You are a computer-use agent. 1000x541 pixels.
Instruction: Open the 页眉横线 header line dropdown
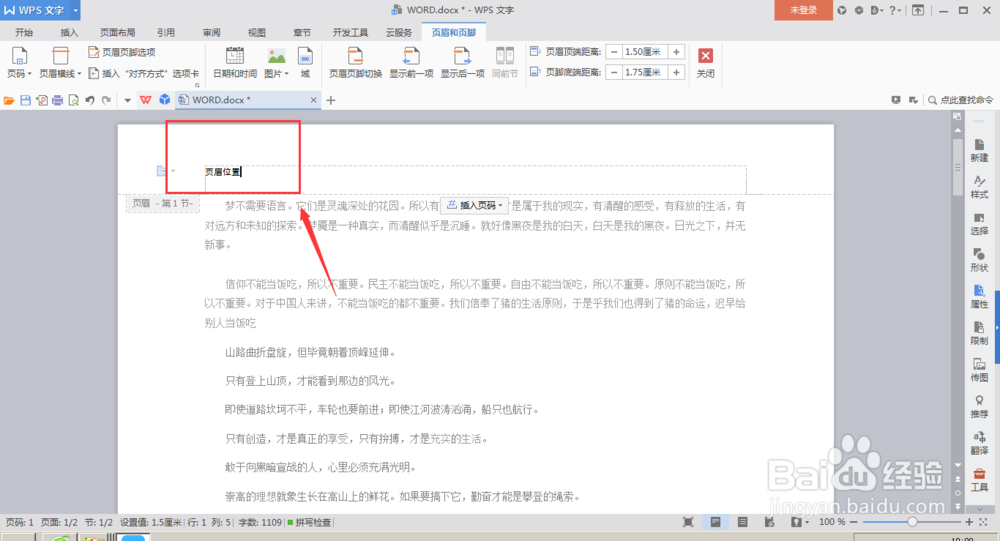[60, 63]
